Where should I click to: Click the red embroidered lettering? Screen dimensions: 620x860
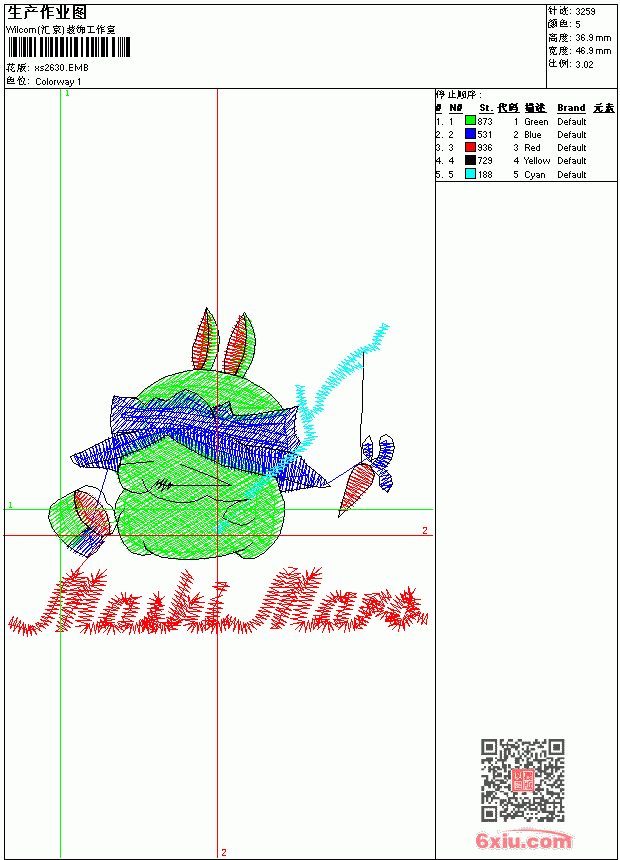click(218, 602)
